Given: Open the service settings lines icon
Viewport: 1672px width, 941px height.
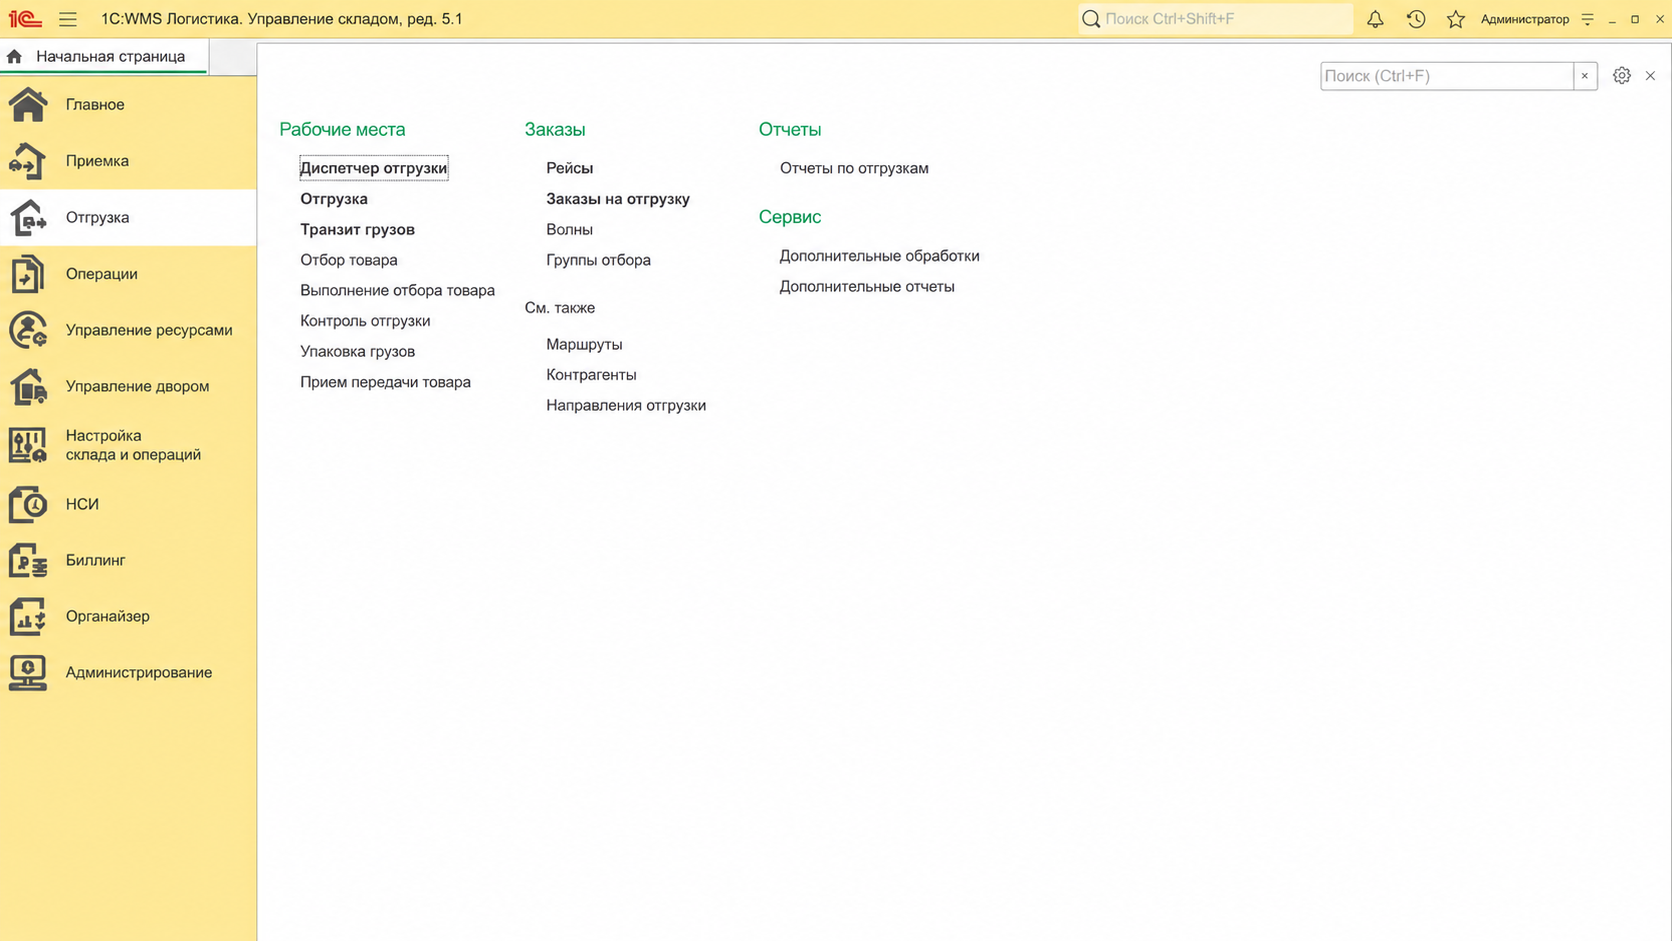Looking at the screenshot, I should pos(1587,19).
